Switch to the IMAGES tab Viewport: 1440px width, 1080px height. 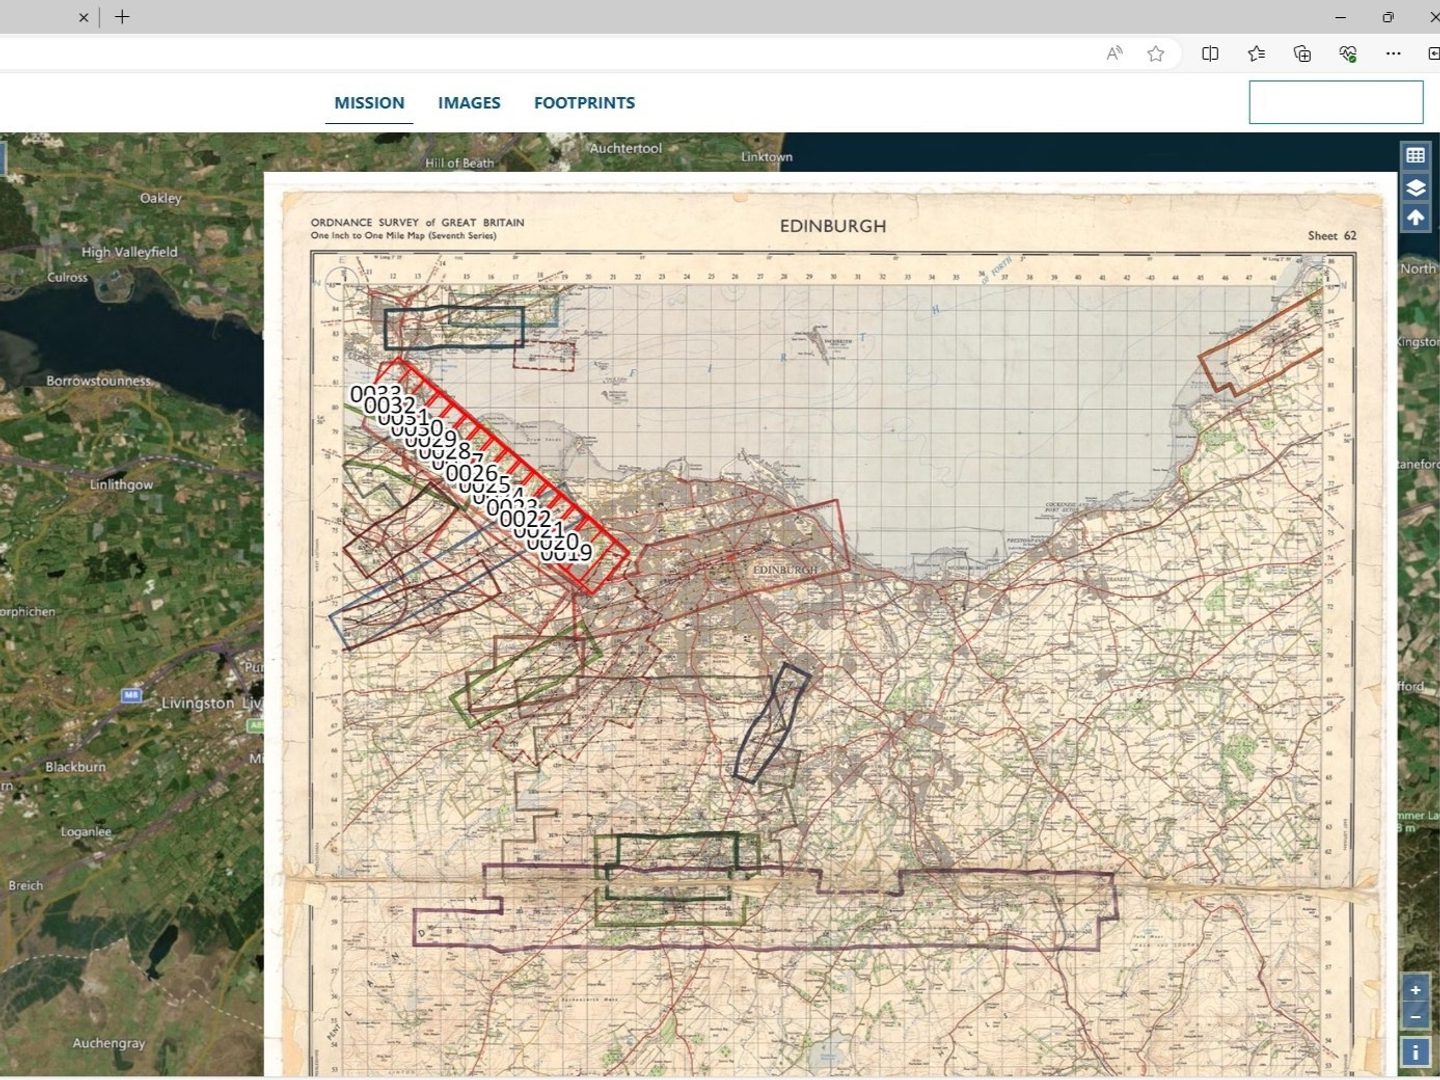pos(469,102)
